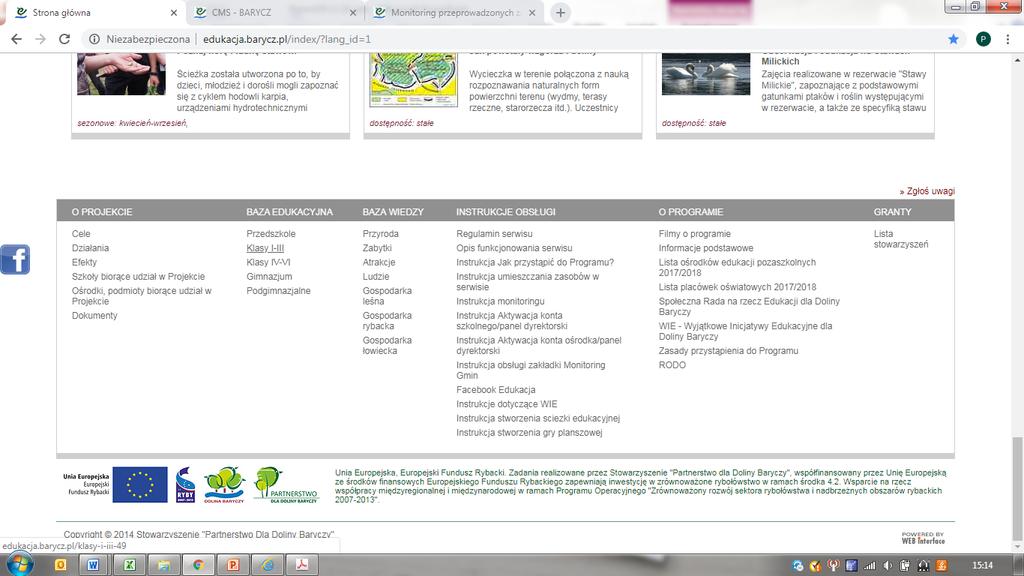
Task: Click the address bar URL field
Action: 509,39
